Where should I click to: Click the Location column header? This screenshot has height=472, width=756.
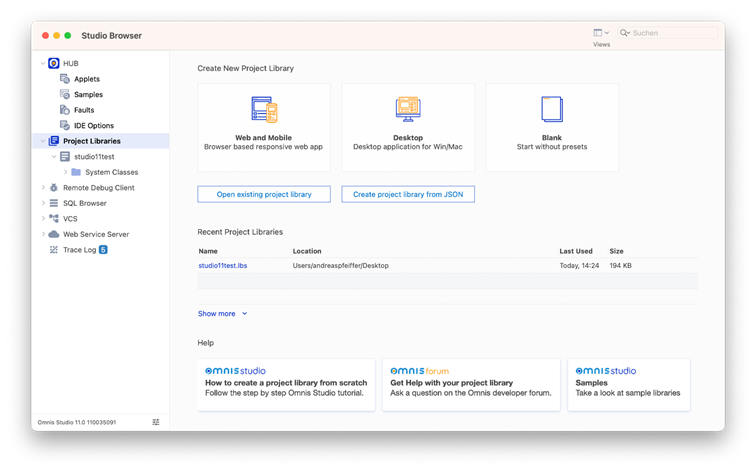[307, 251]
